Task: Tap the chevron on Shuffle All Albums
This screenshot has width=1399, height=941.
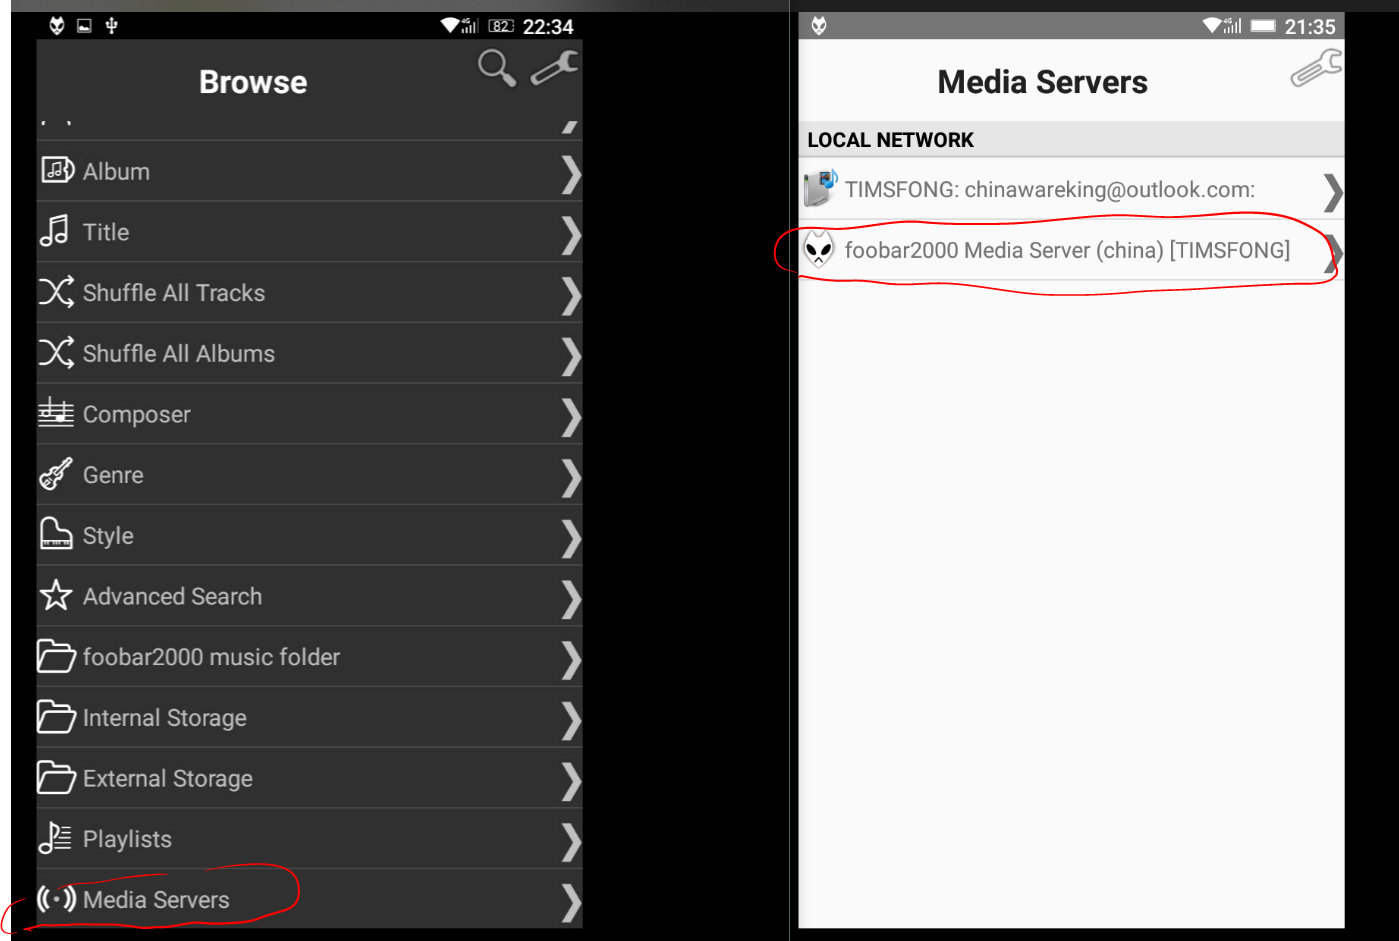Action: pos(571,356)
